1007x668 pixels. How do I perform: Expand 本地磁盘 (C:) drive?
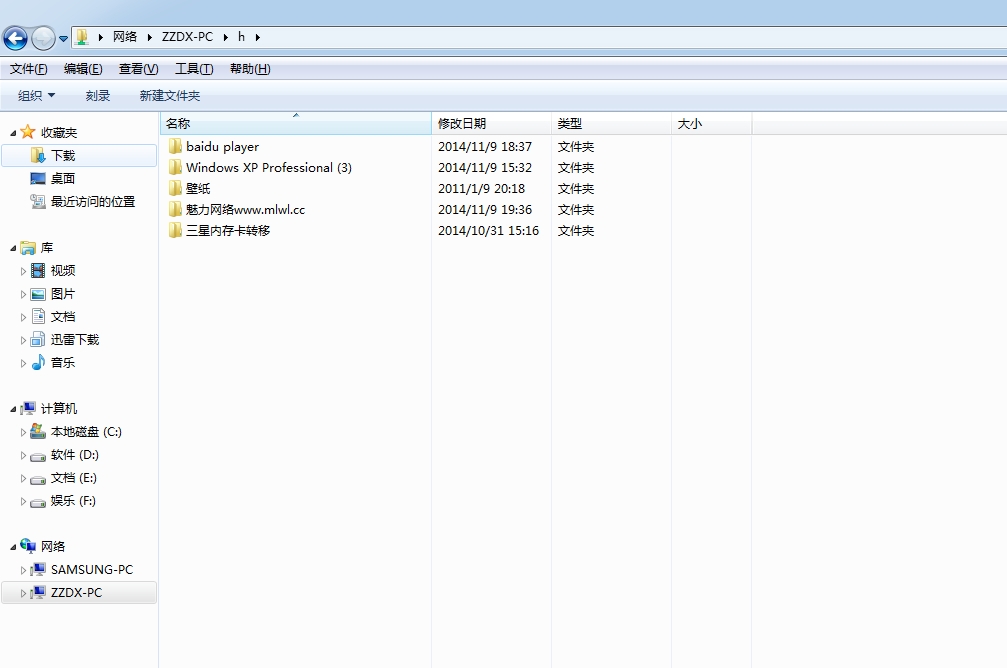pyautogui.click(x=23, y=432)
